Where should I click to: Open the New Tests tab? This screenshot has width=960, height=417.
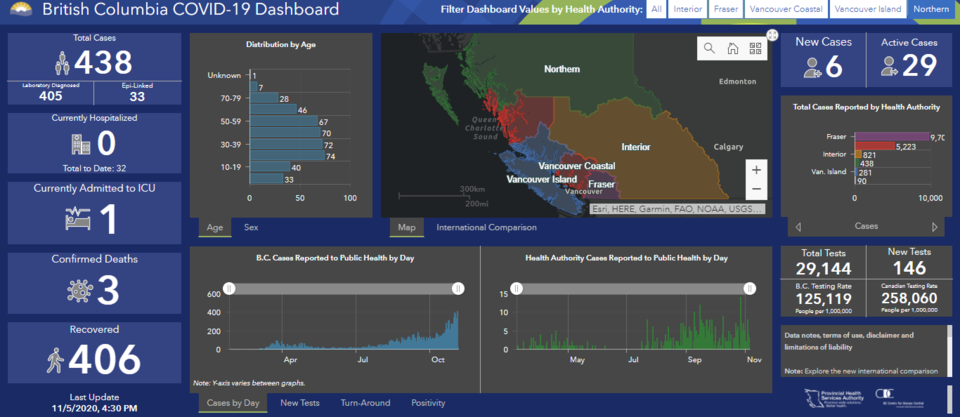[x=300, y=403]
